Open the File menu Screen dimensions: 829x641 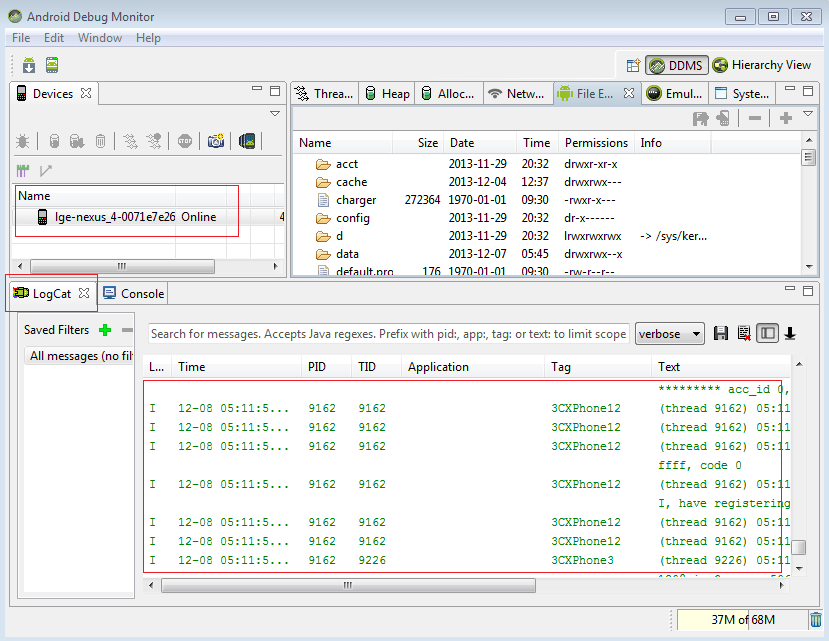(x=21, y=38)
